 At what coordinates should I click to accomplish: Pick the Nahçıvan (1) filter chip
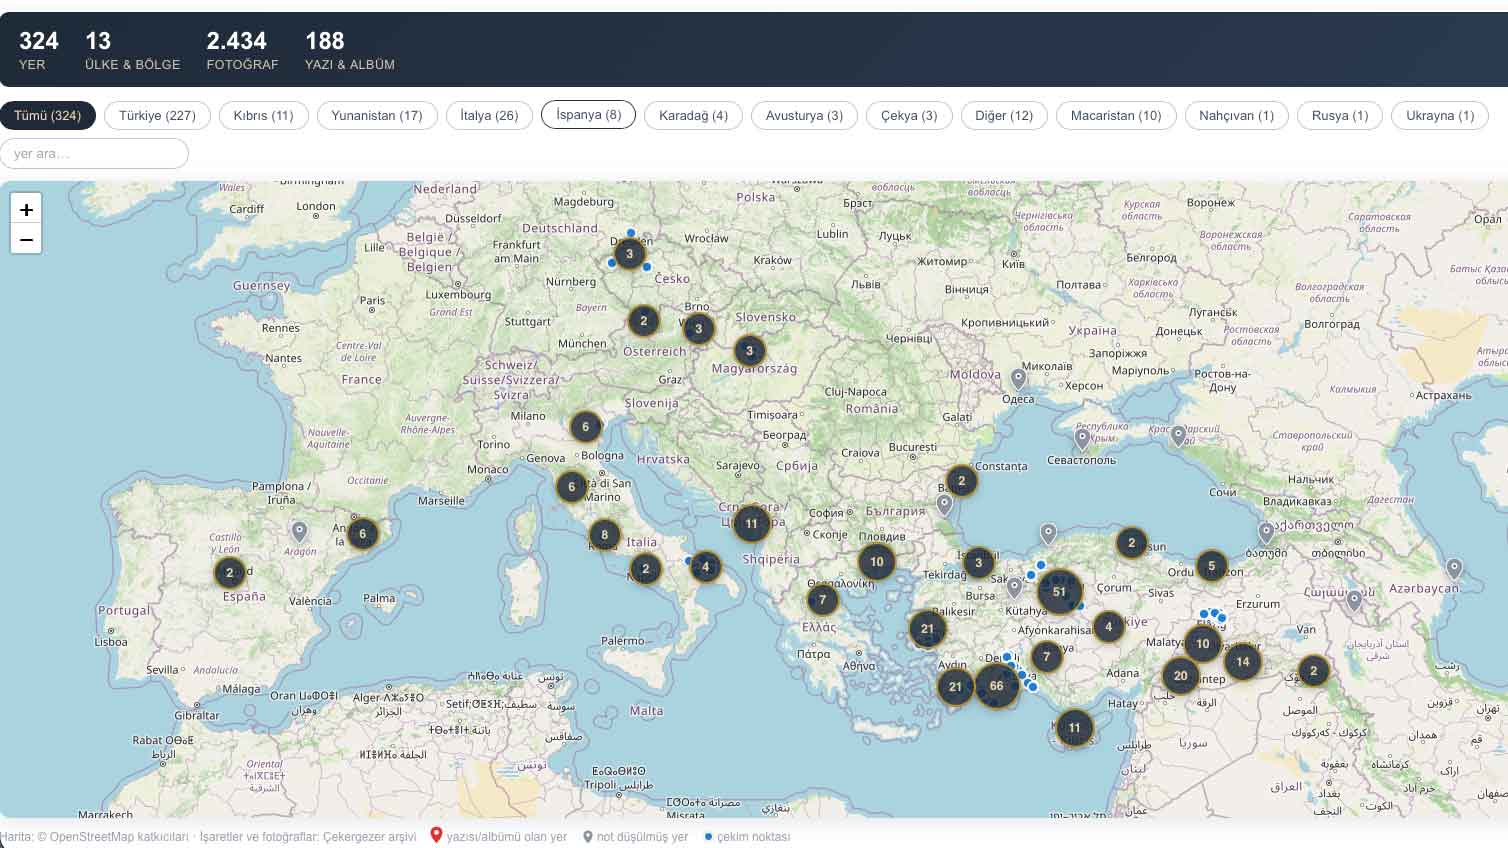point(1236,115)
